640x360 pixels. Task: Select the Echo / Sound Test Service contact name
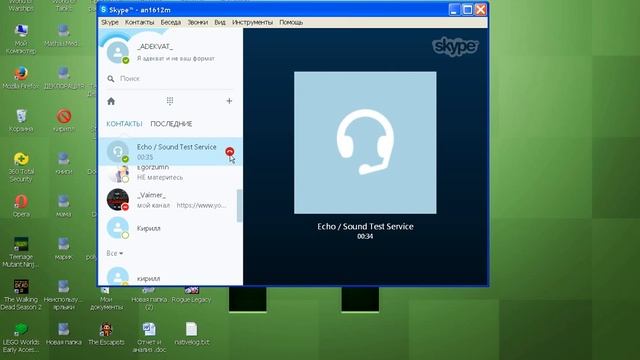click(x=177, y=147)
